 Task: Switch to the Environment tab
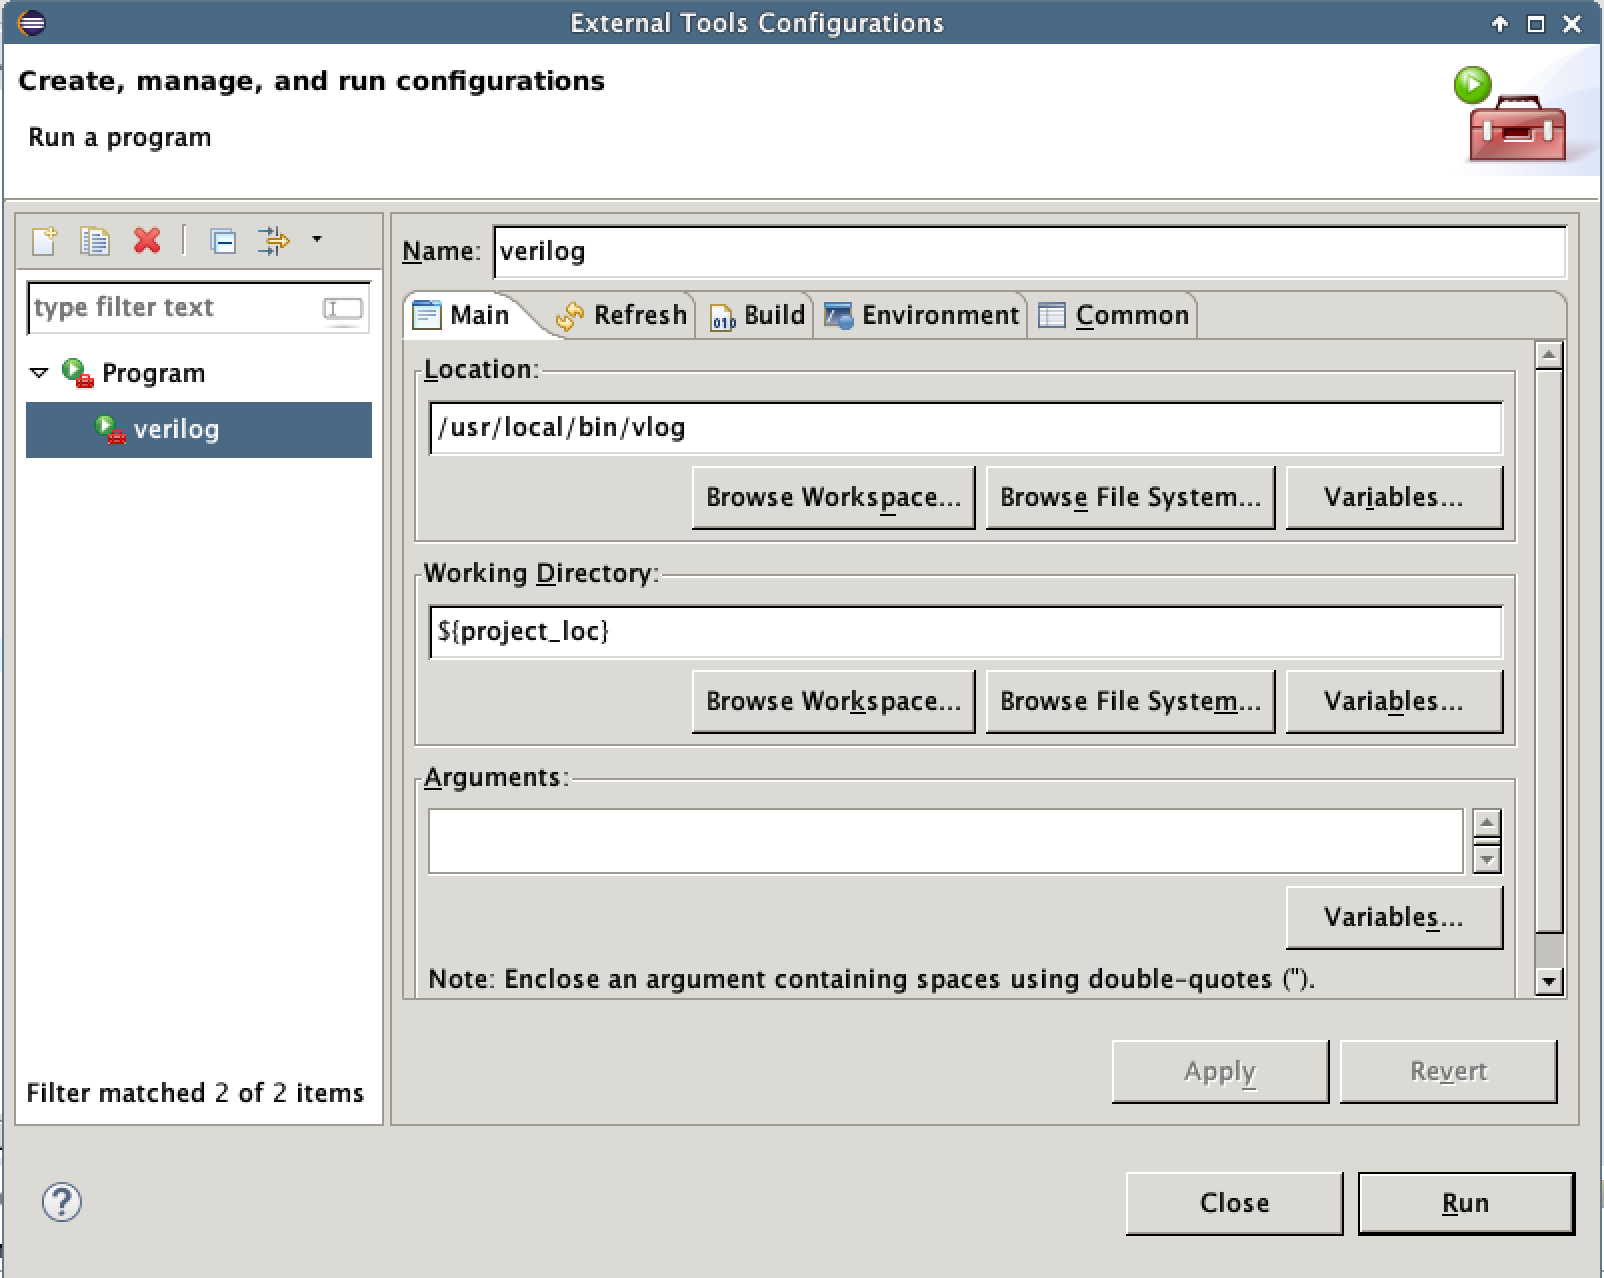[921, 316]
